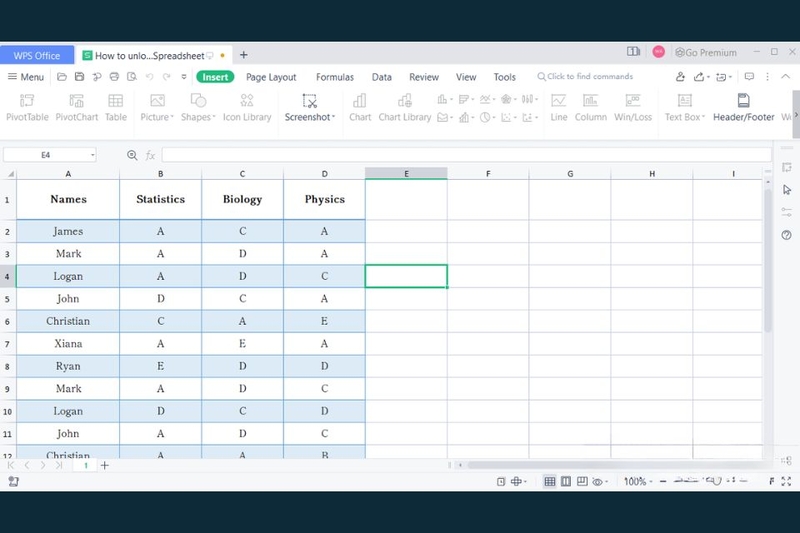Insert a Win/Loss sparkline
Viewport: 800px width, 533px height.
(x=633, y=108)
